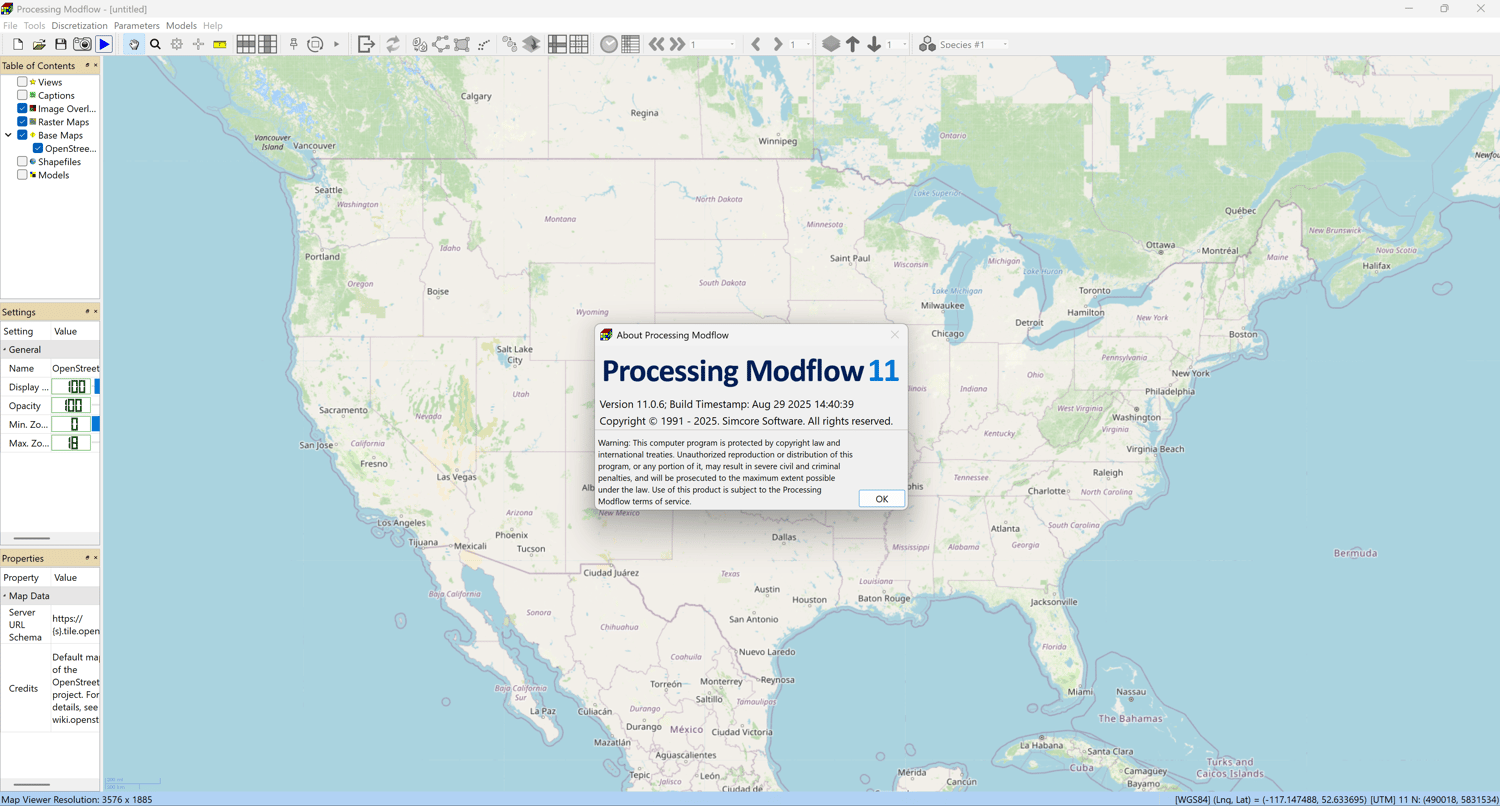Screen dimensions: 1500x806
Task: Activate the Zoom magnifier tool
Action: pos(155,44)
